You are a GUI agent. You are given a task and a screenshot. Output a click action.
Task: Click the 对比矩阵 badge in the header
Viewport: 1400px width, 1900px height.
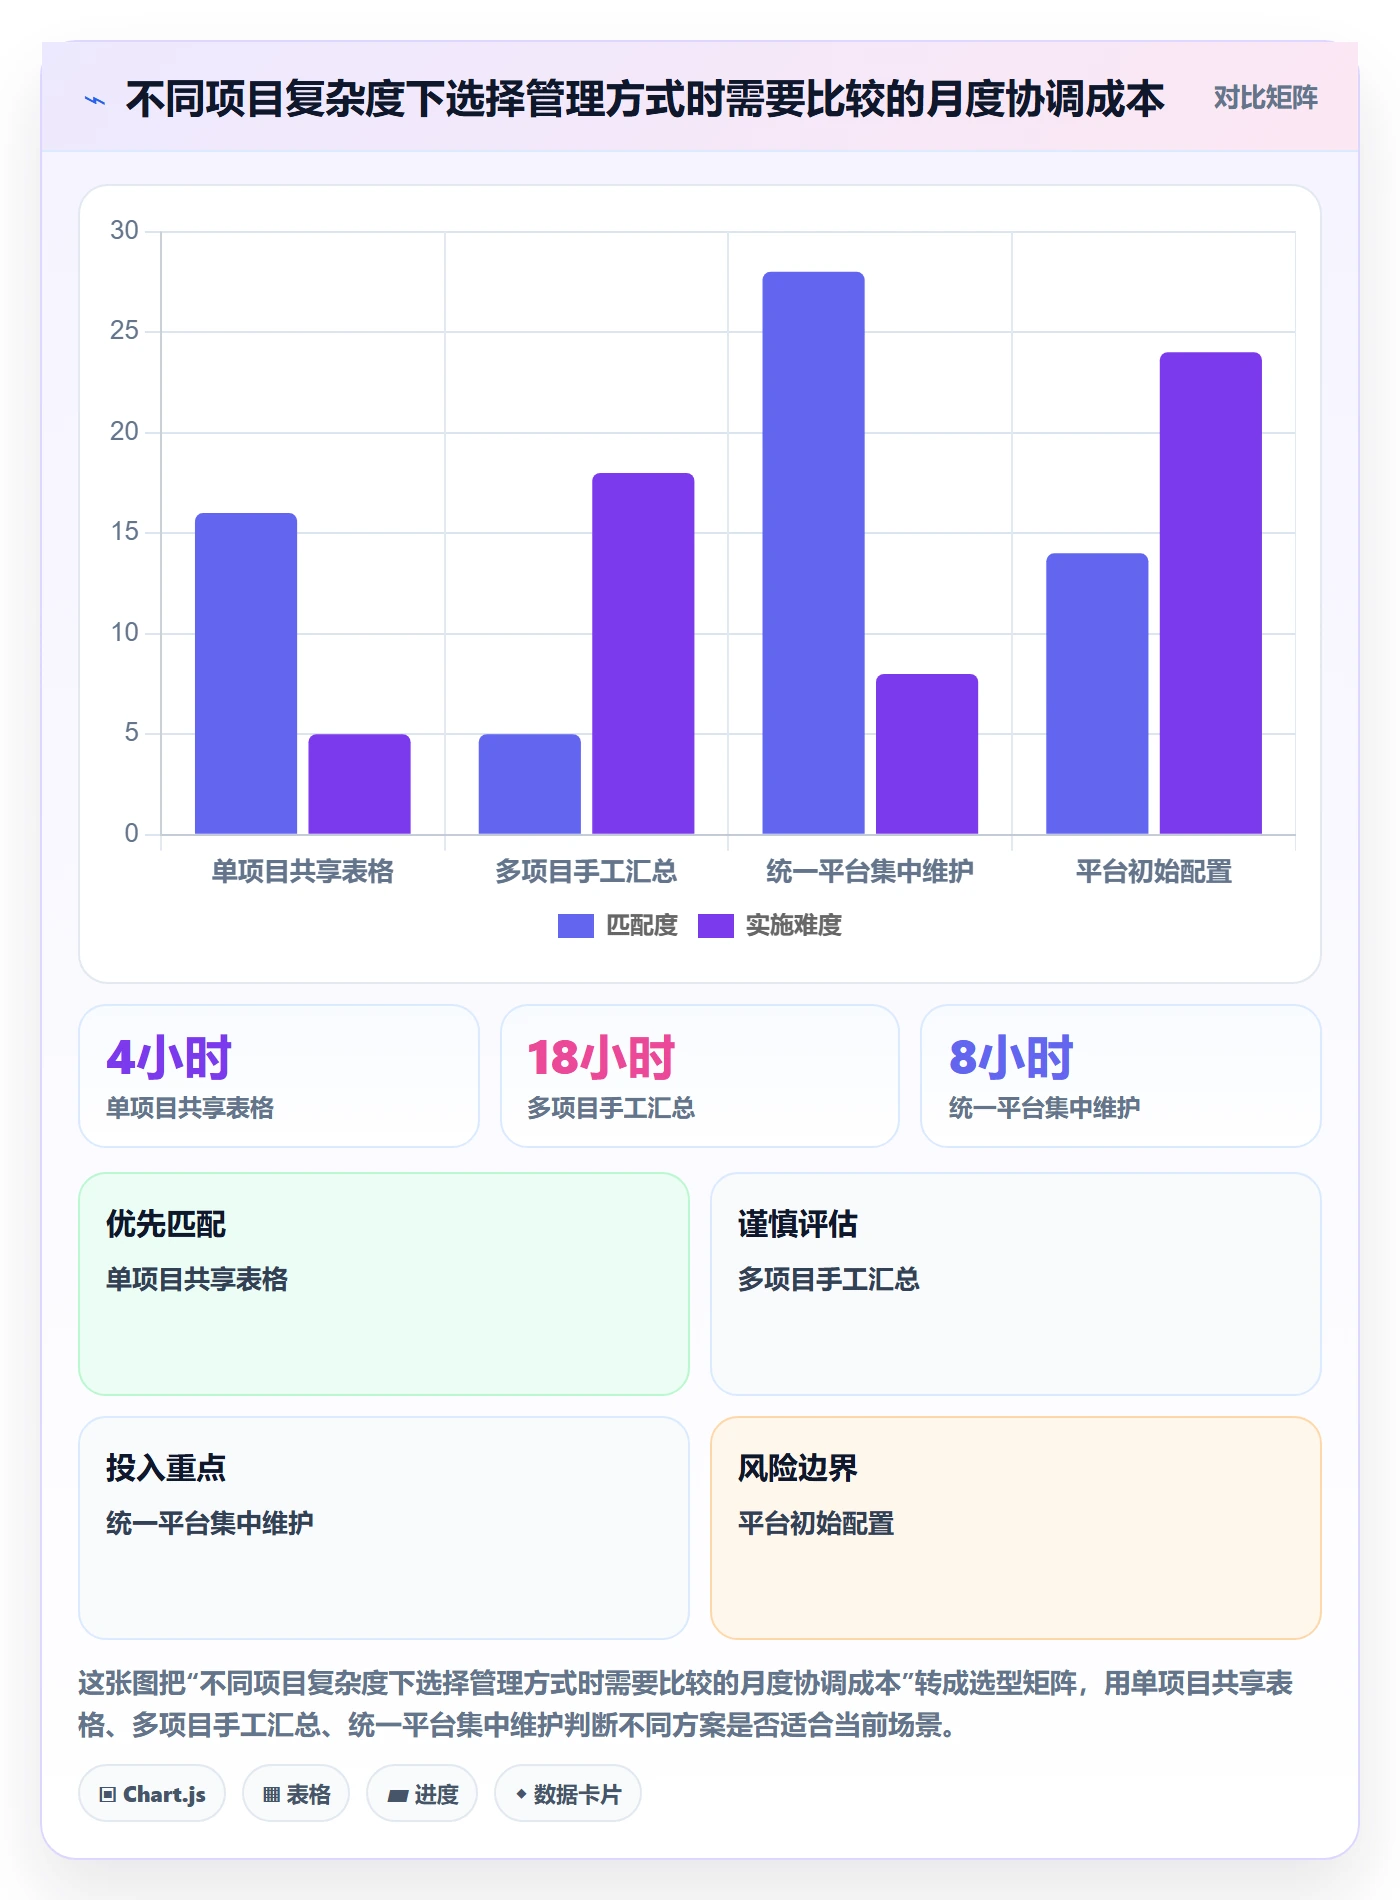pyautogui.click(x=1265, y=98)
